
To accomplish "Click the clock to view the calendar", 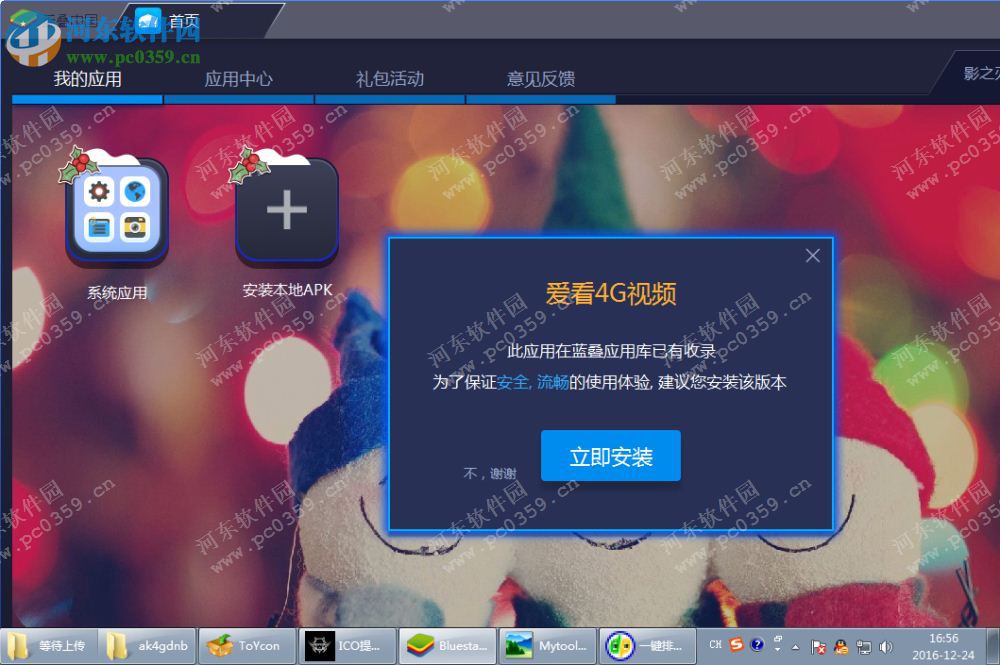I will [x=945, y=645].
